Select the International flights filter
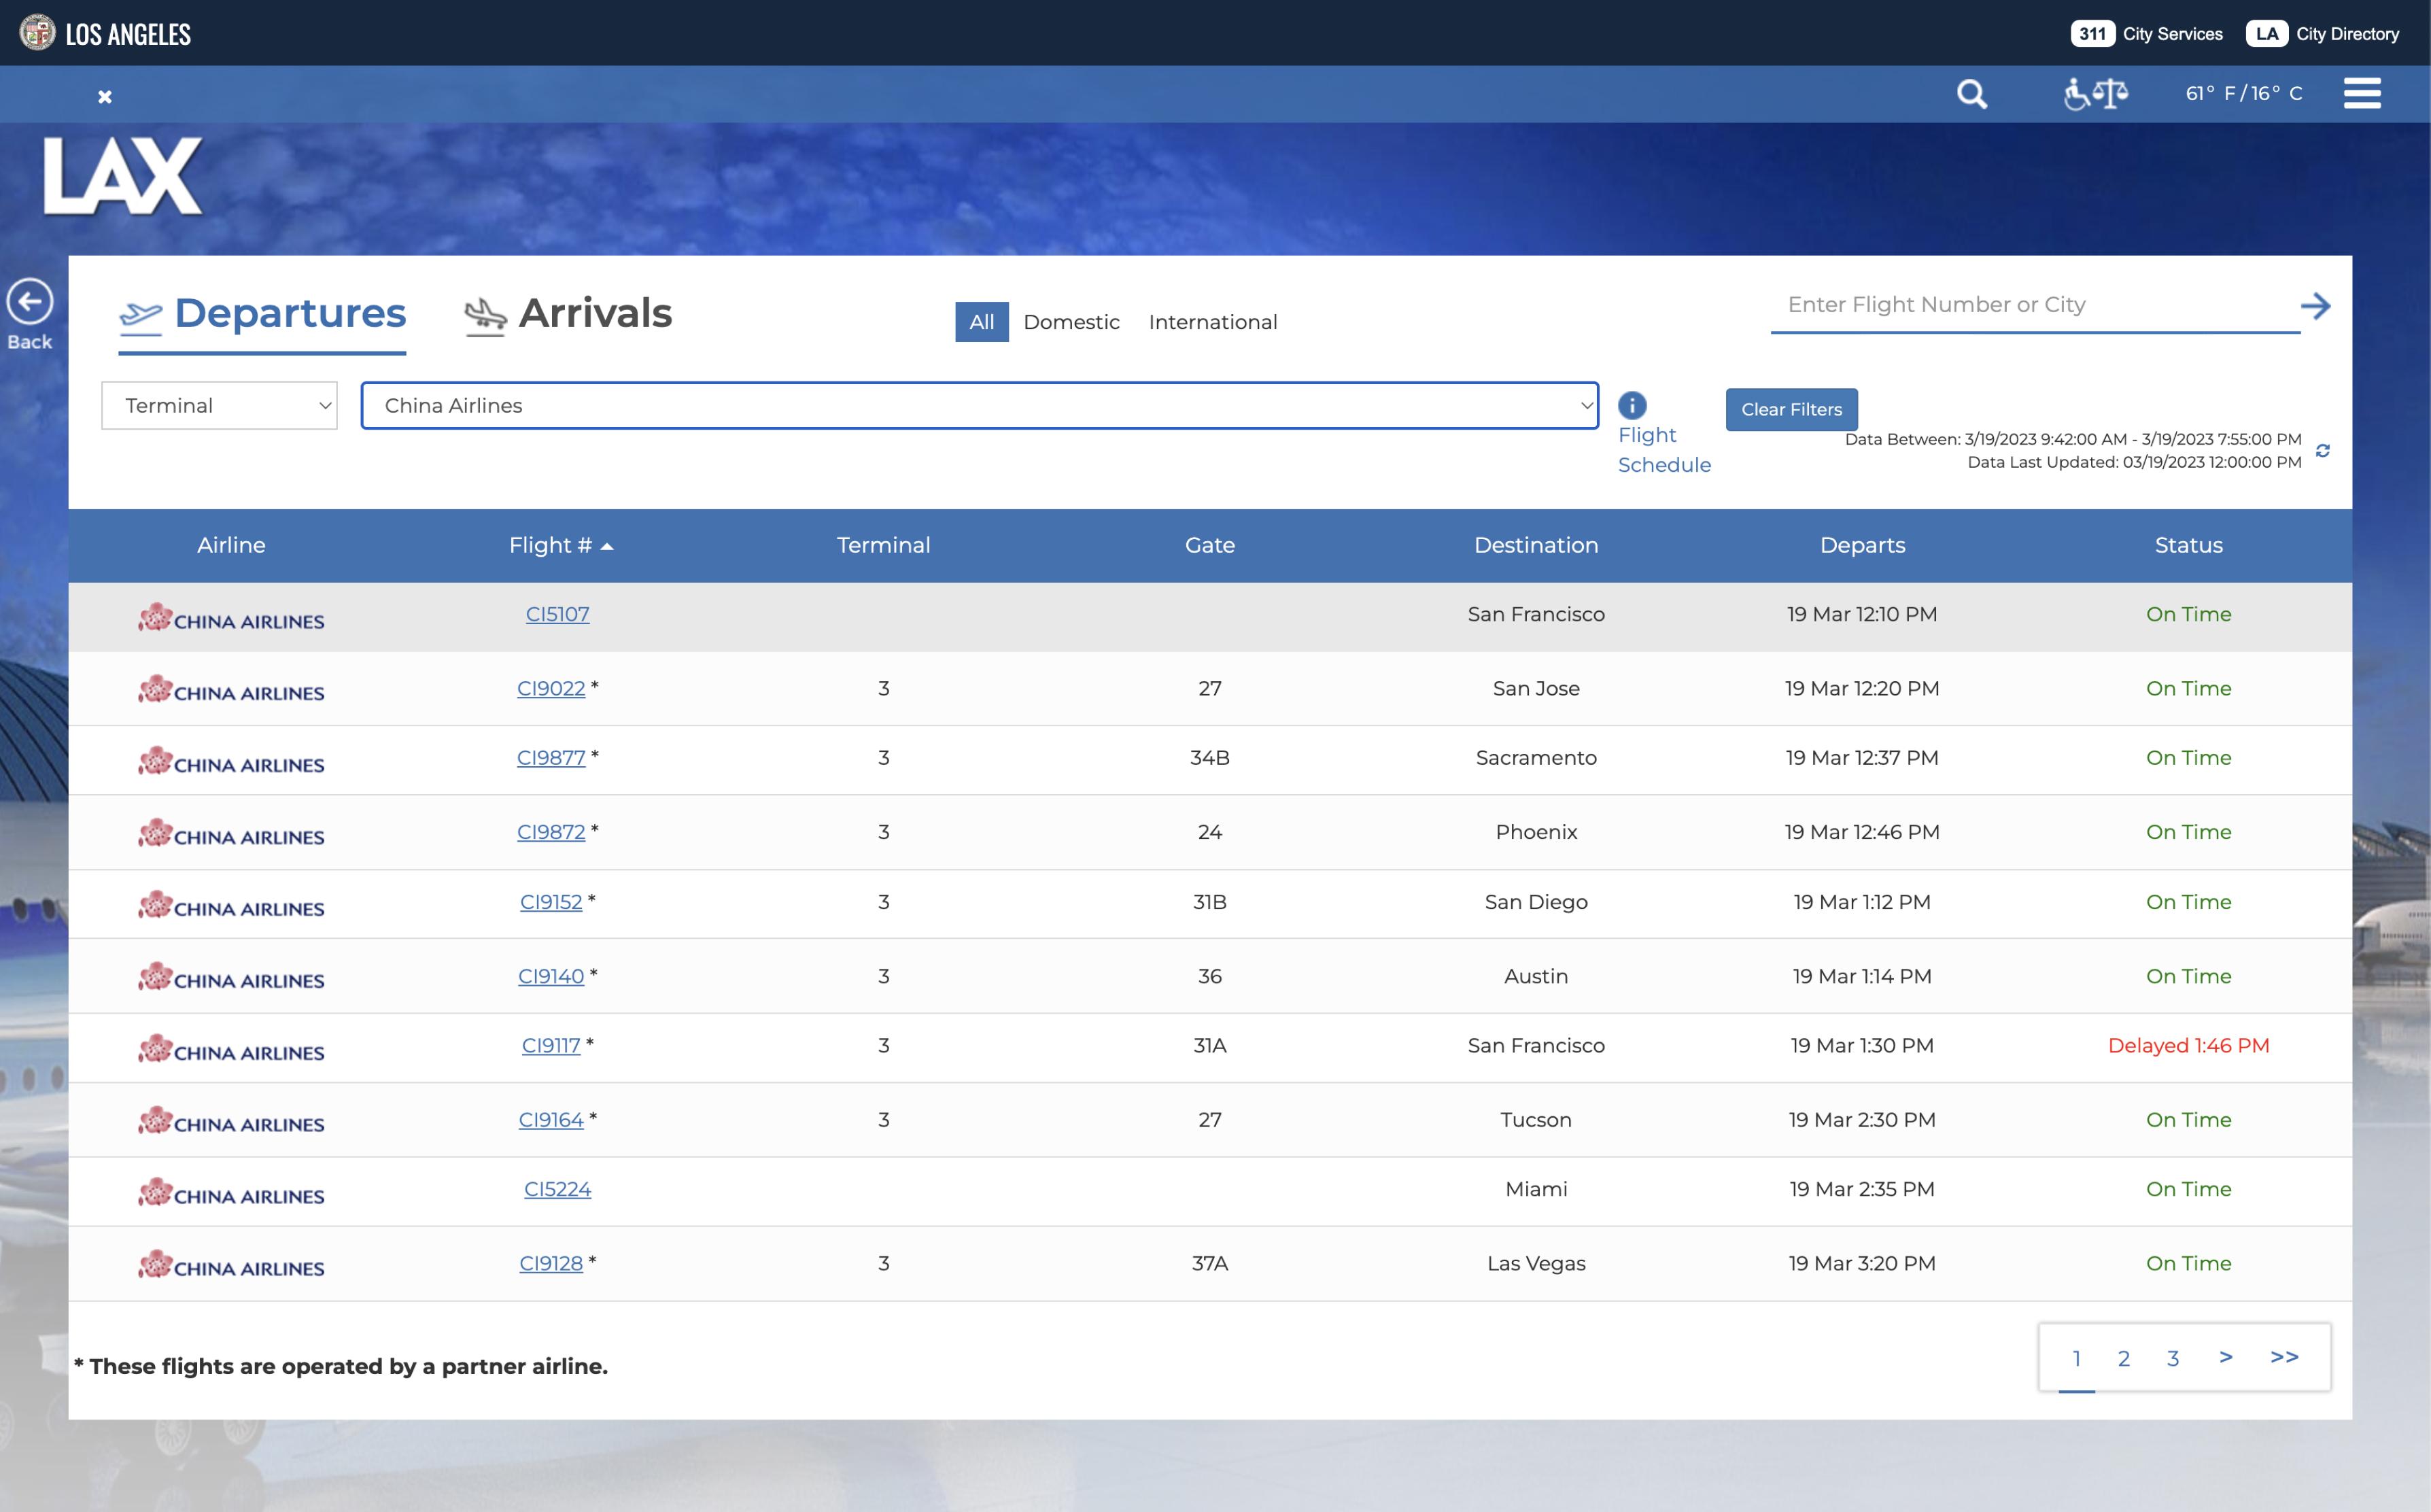Image resolution: width=2431 pixels, height=1512 pixels. 1212,322
